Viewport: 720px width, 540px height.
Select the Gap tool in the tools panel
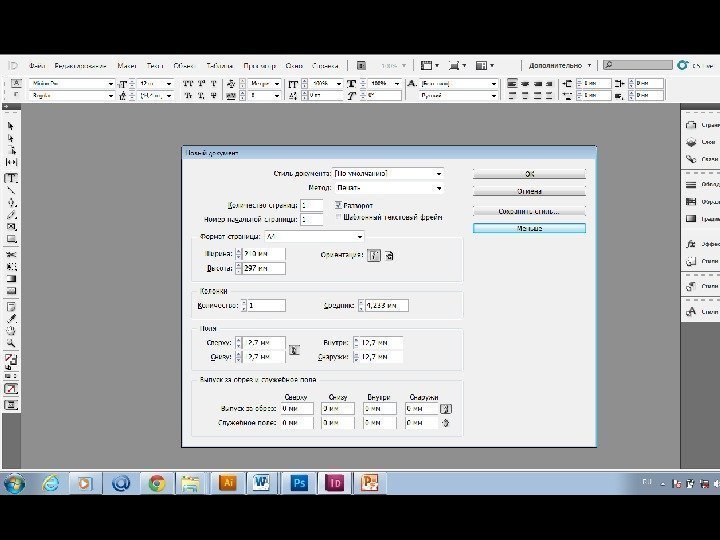pyautogui.click(x=11, y=162)
